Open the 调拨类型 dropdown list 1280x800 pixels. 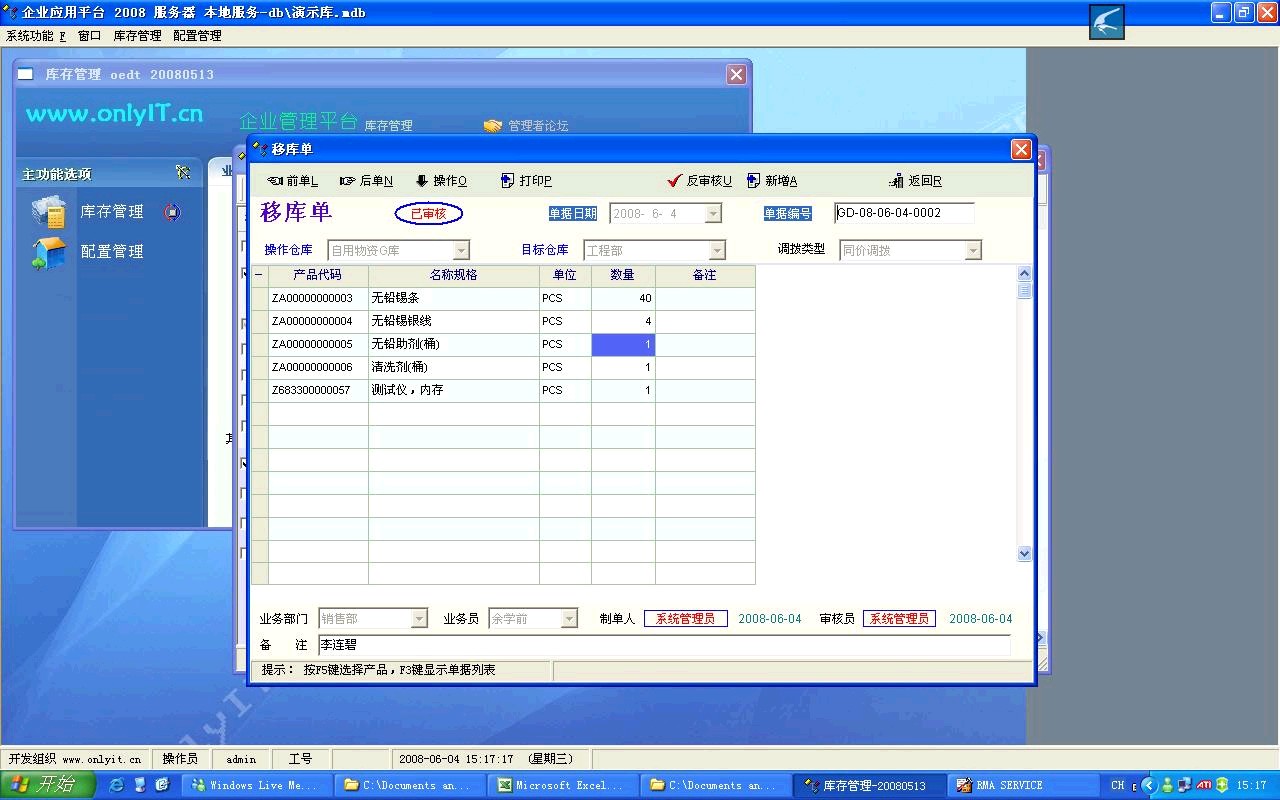973,250
